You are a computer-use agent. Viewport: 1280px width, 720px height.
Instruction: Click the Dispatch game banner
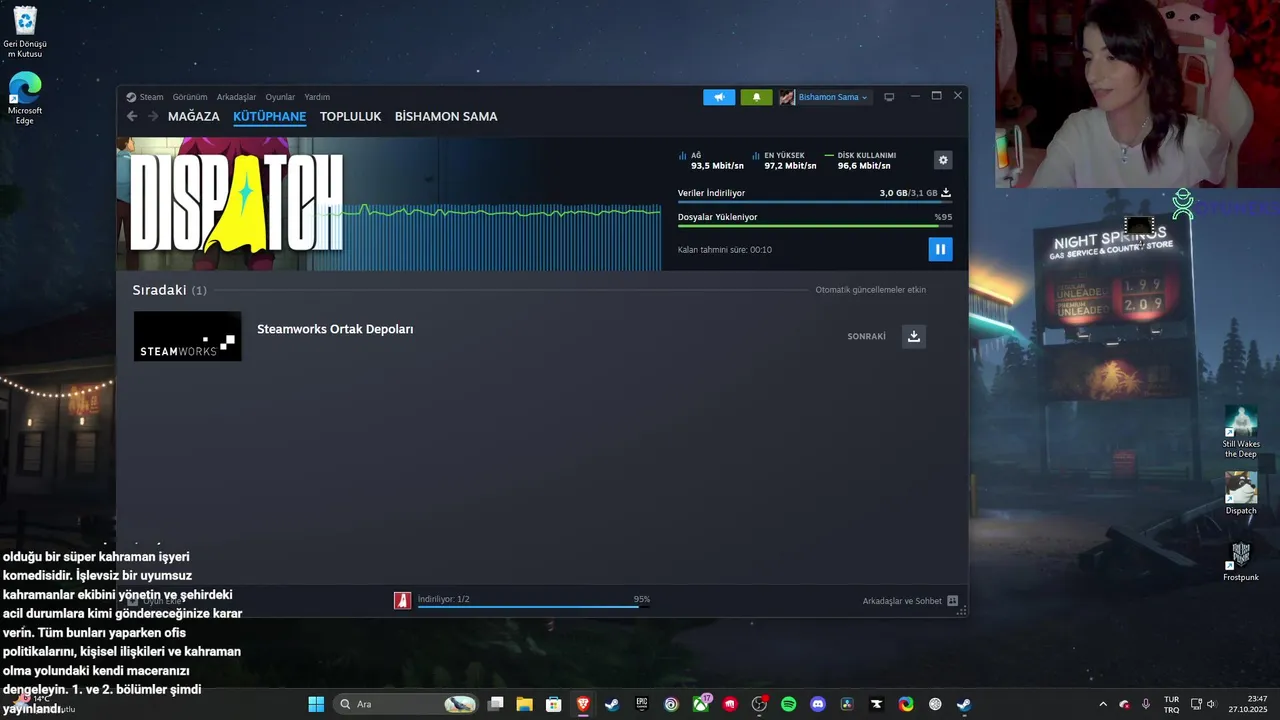point(237,203)
